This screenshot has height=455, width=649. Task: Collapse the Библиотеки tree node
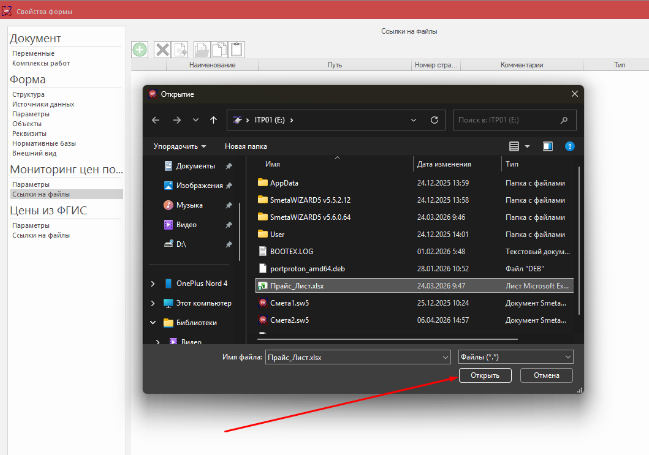[153, 323]
